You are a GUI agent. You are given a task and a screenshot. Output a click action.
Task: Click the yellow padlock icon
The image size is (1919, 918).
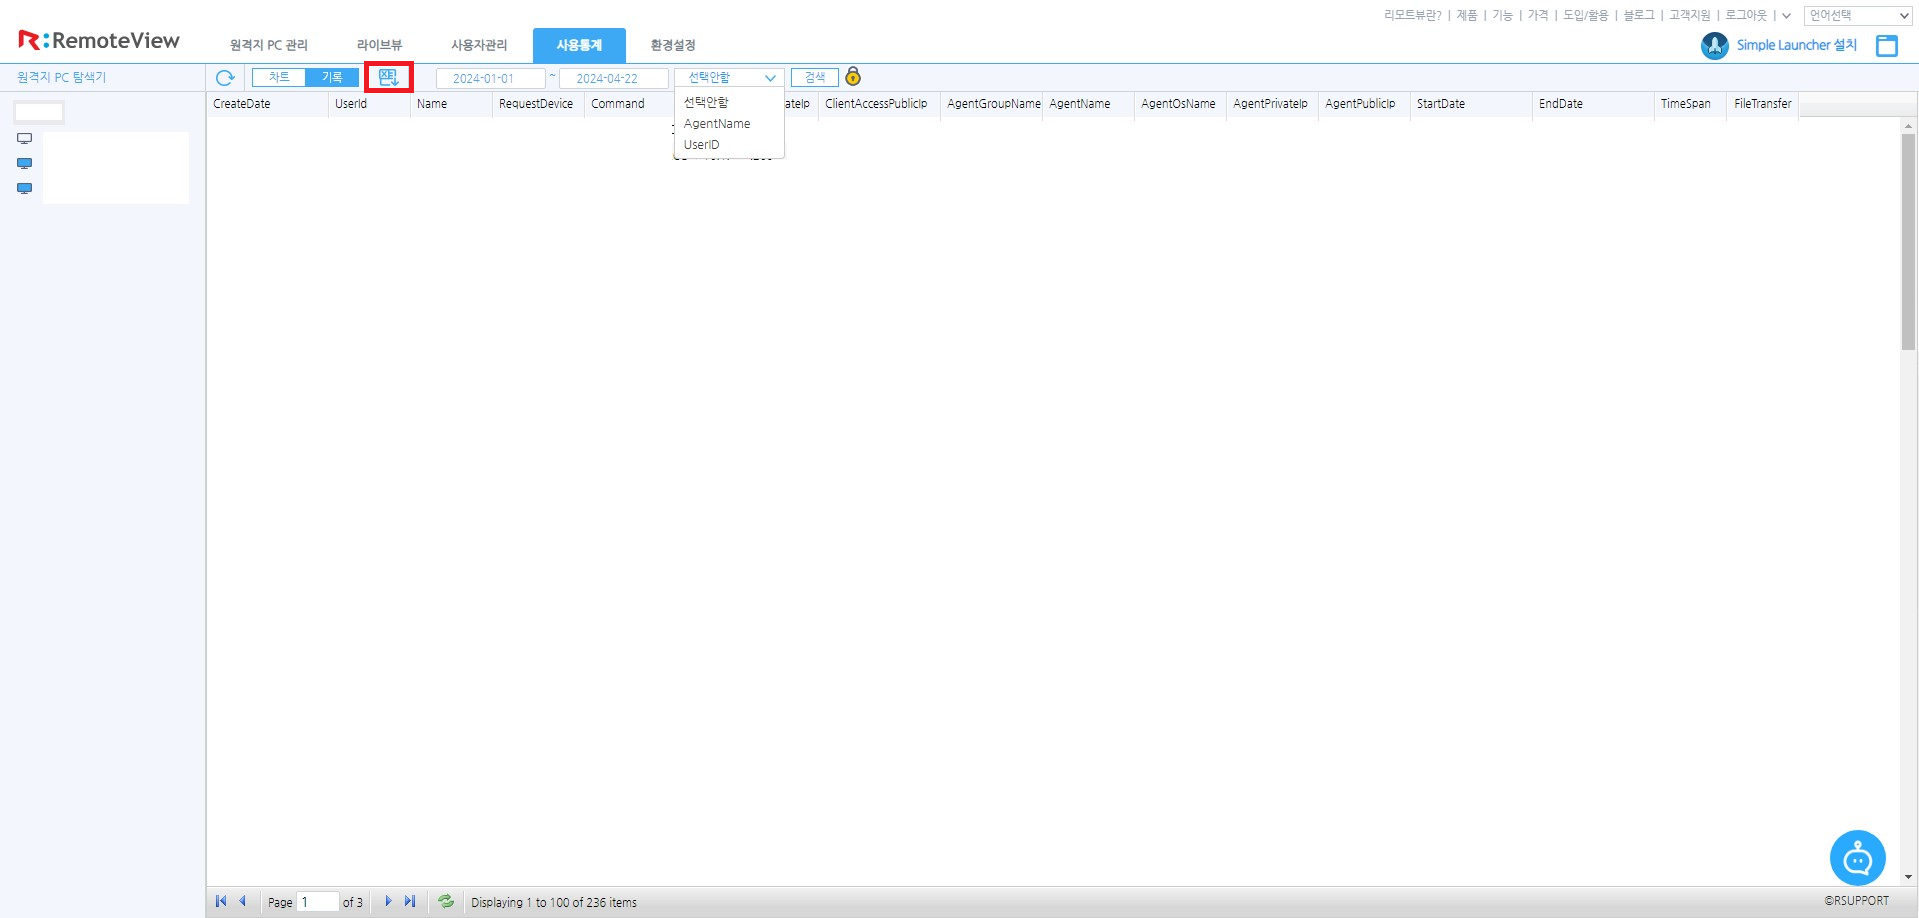click(x=853, y=77)
